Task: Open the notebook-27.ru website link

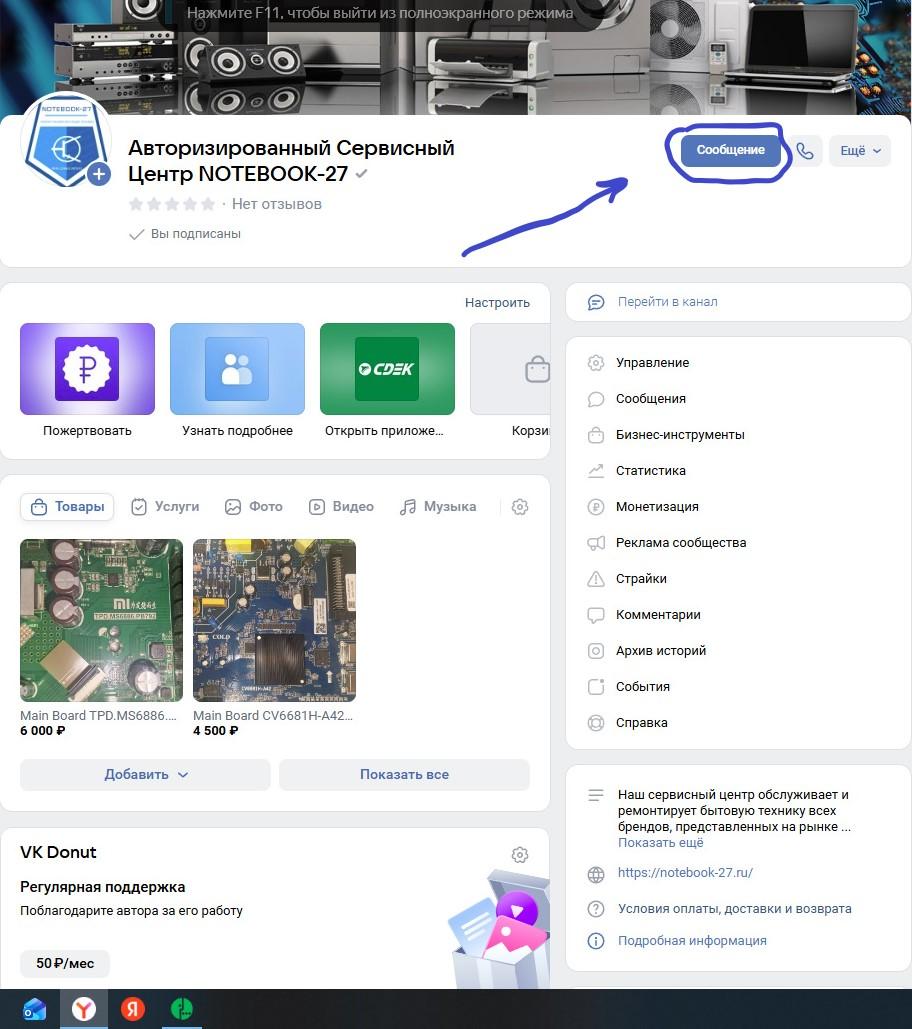Action: [686, 872]
